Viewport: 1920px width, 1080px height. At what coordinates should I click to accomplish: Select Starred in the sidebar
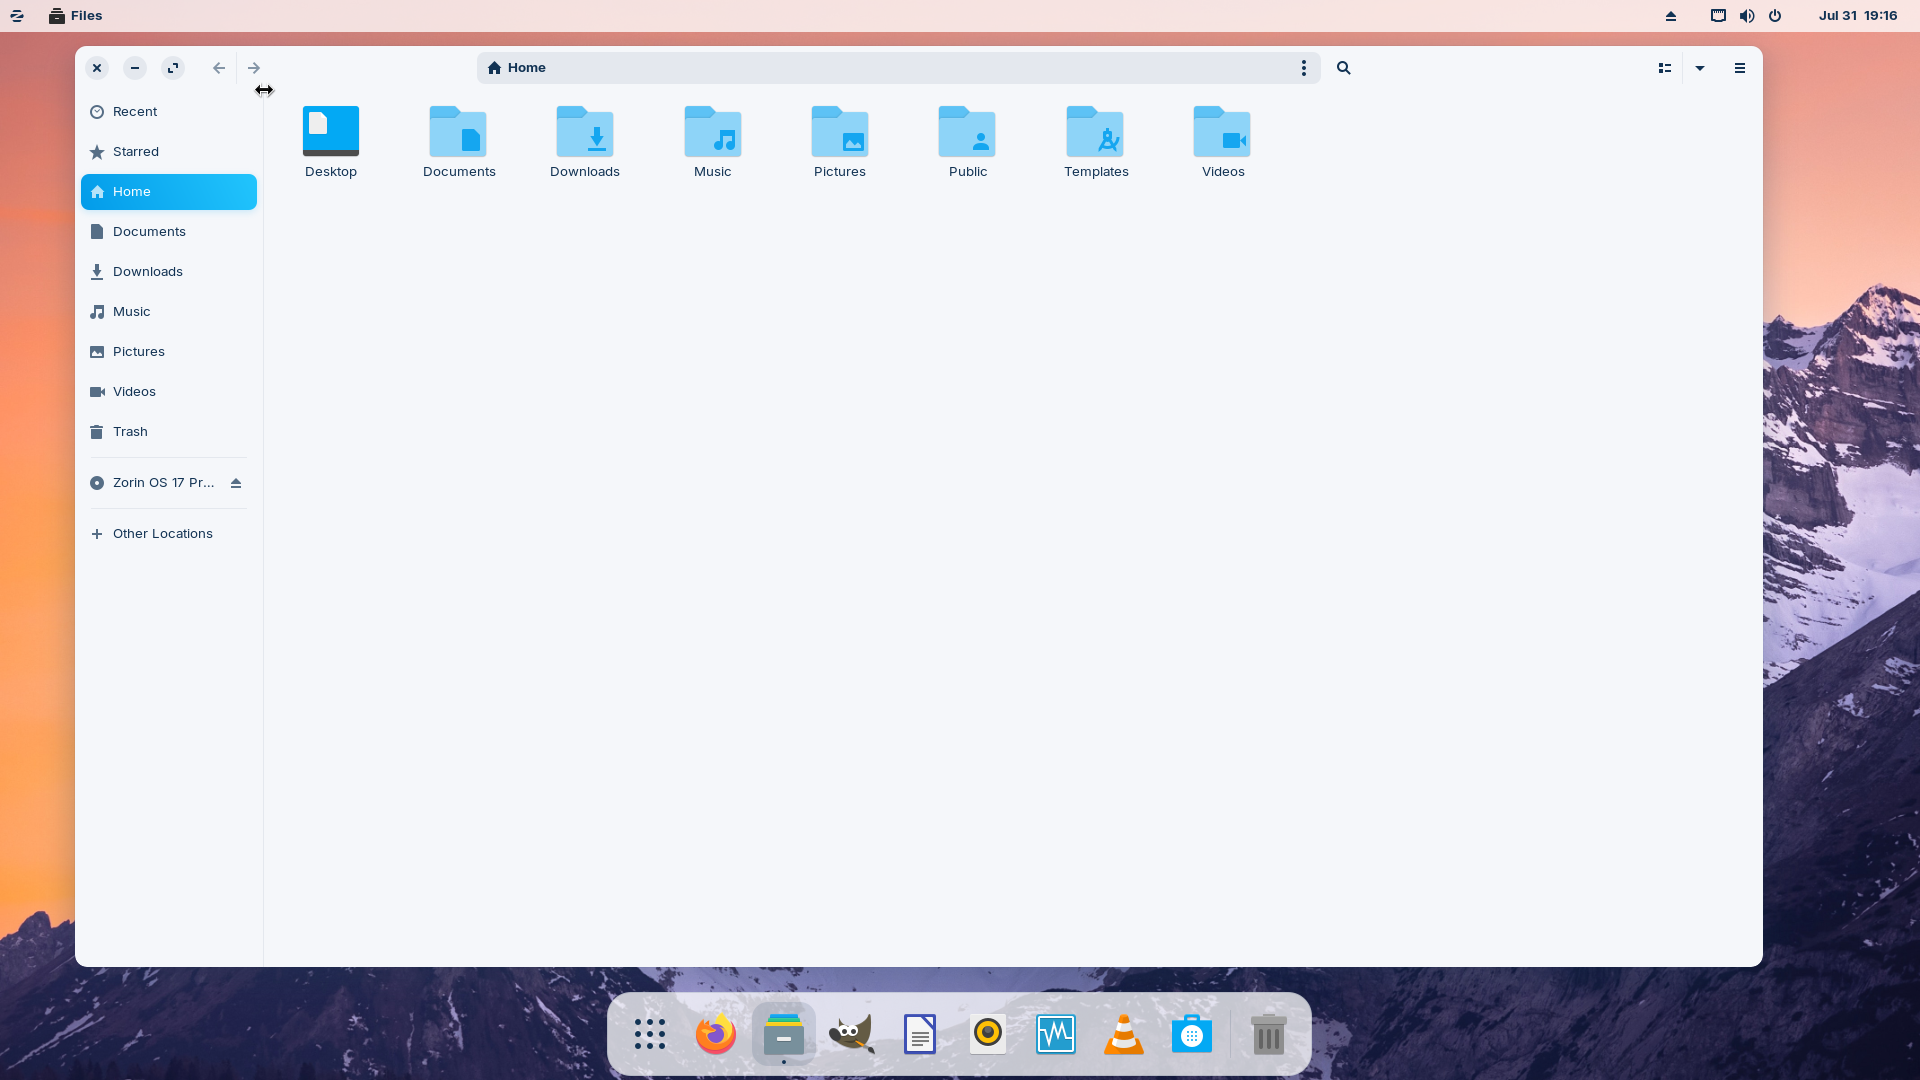coord(169,152)
